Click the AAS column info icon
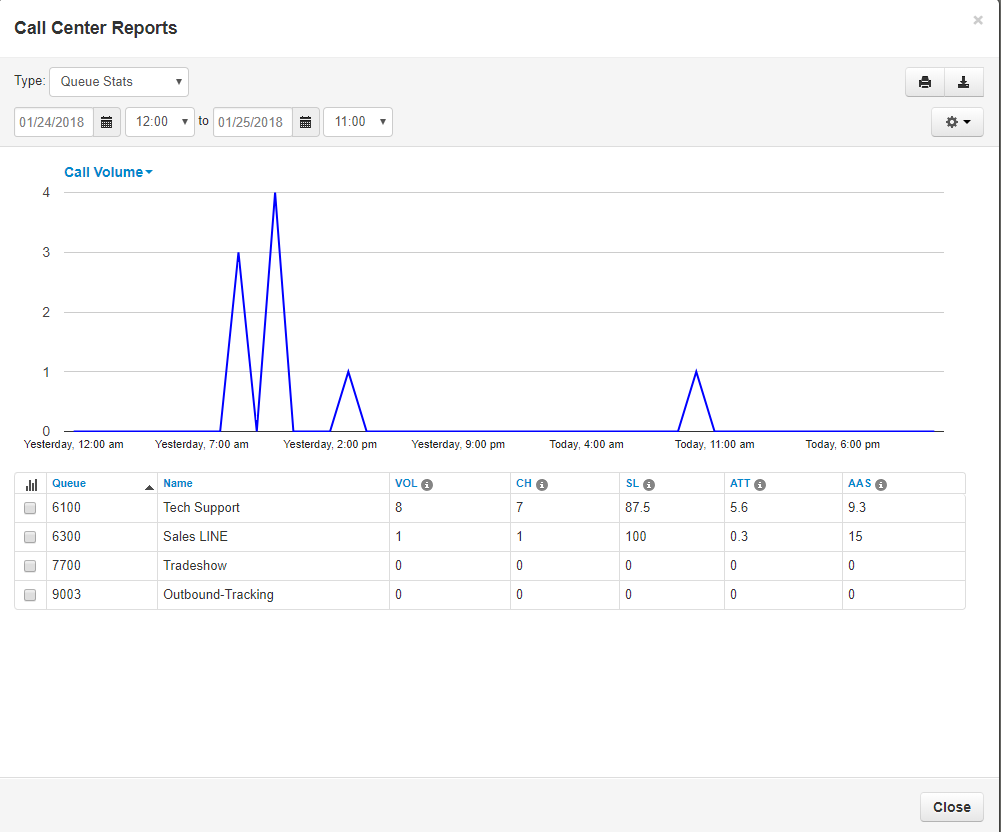The height and width of the screenshot is (832, 1001). click(881, 484)
